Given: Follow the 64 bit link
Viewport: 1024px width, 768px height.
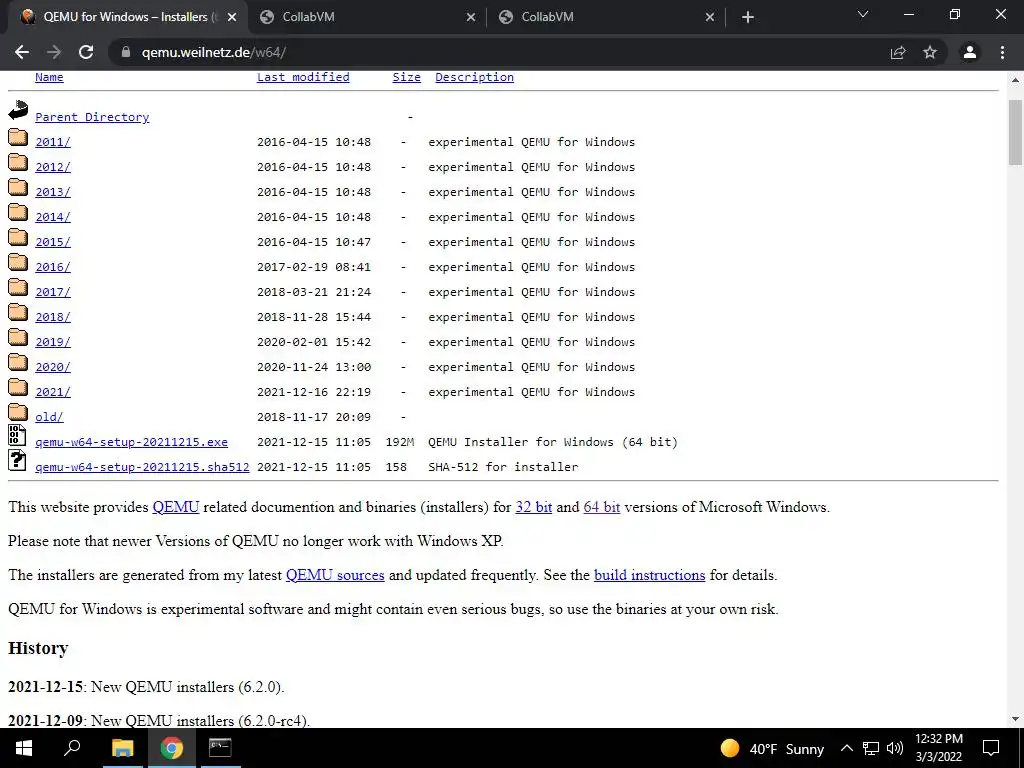Looking at the screenshot, I should click(x=601, y=507).
